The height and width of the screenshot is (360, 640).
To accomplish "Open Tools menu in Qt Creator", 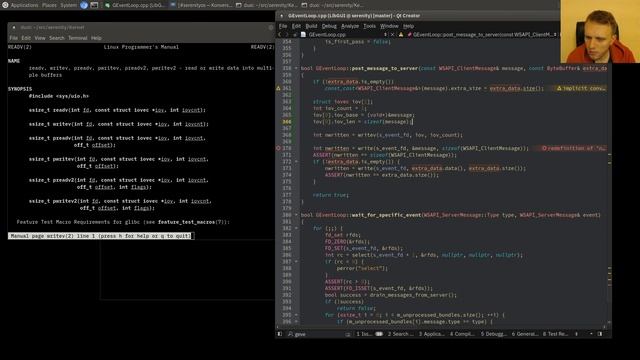I will click(369, 26).
